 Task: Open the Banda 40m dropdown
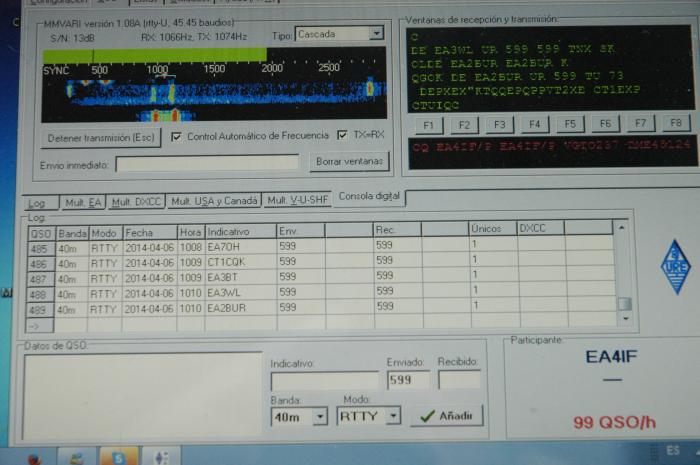pos(320,417)
